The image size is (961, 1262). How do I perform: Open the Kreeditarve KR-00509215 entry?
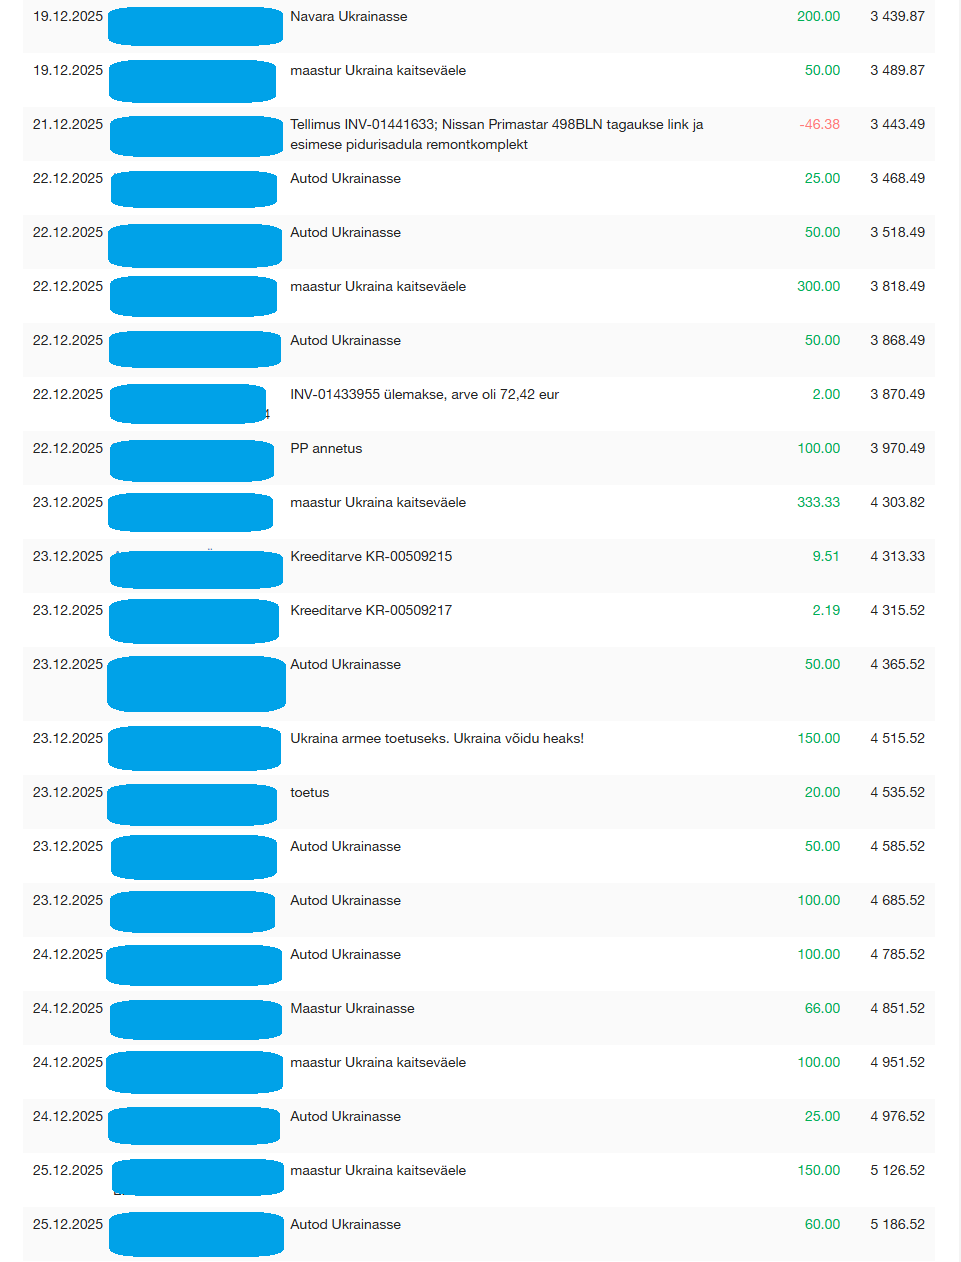[x=371, y=557]
